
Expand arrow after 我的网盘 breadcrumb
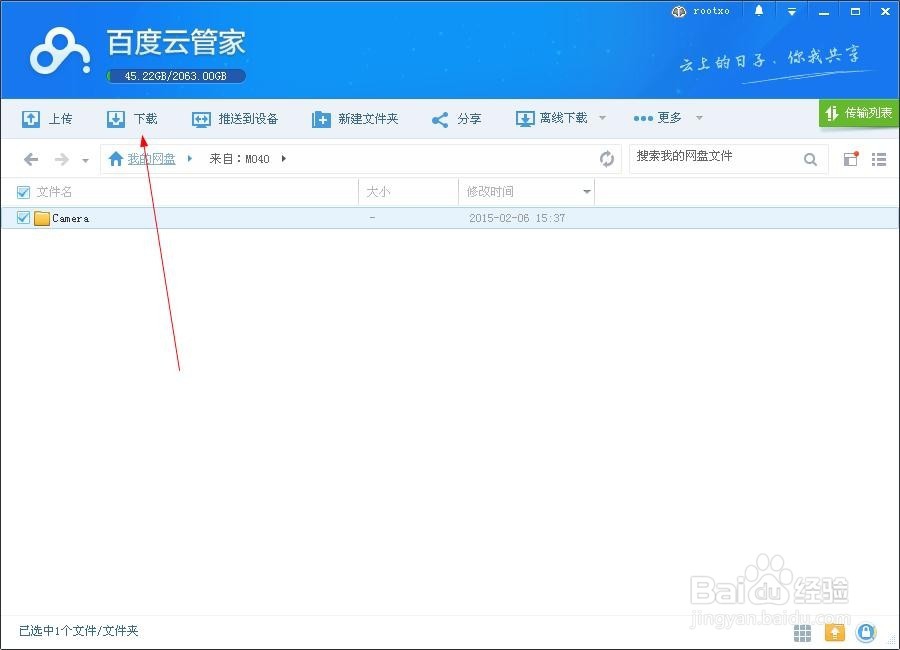pyautogui.click(x=189, y=158)
